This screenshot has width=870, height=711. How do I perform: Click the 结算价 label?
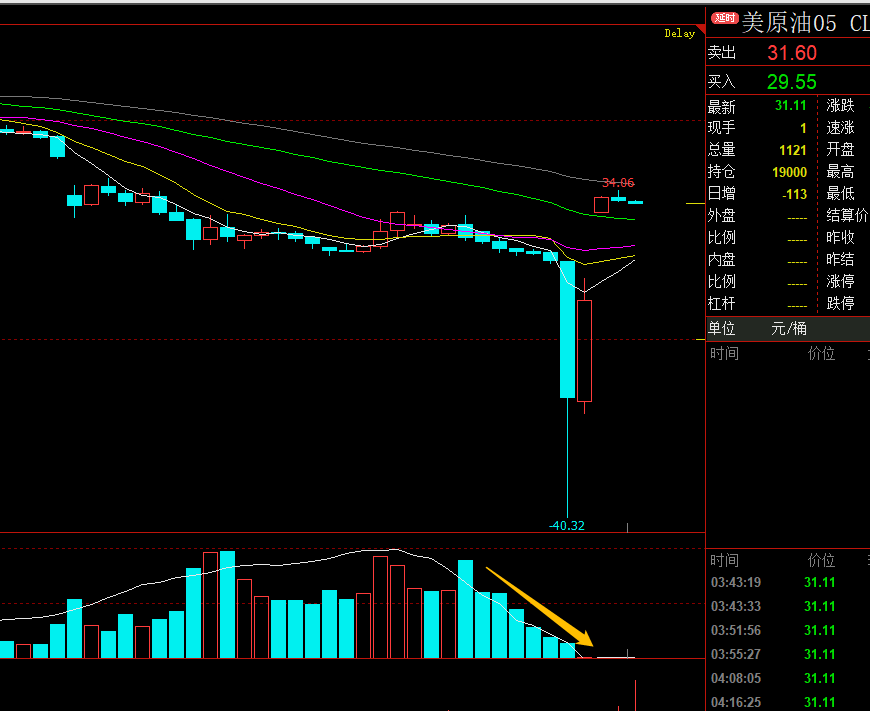coord(847,215)
